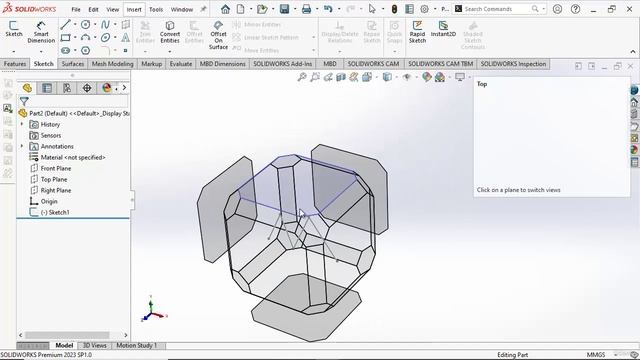Open the Line tool dropdown arrow

pos(75,25)
